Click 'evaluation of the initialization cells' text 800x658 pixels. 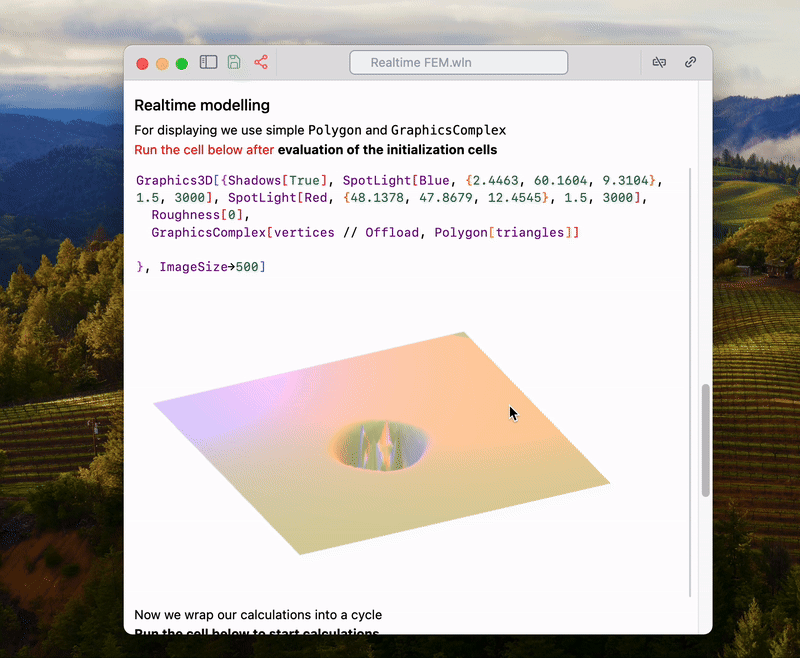coord(387,150)
